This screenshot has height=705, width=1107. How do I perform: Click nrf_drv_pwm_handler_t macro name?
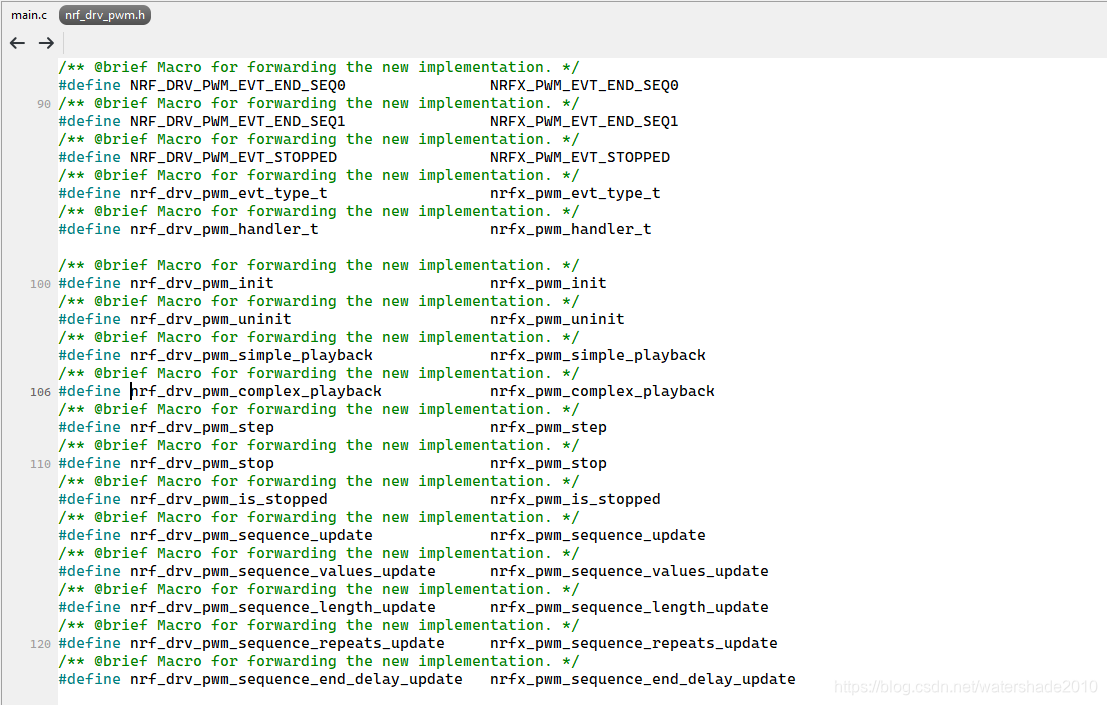tap(225, 229)
